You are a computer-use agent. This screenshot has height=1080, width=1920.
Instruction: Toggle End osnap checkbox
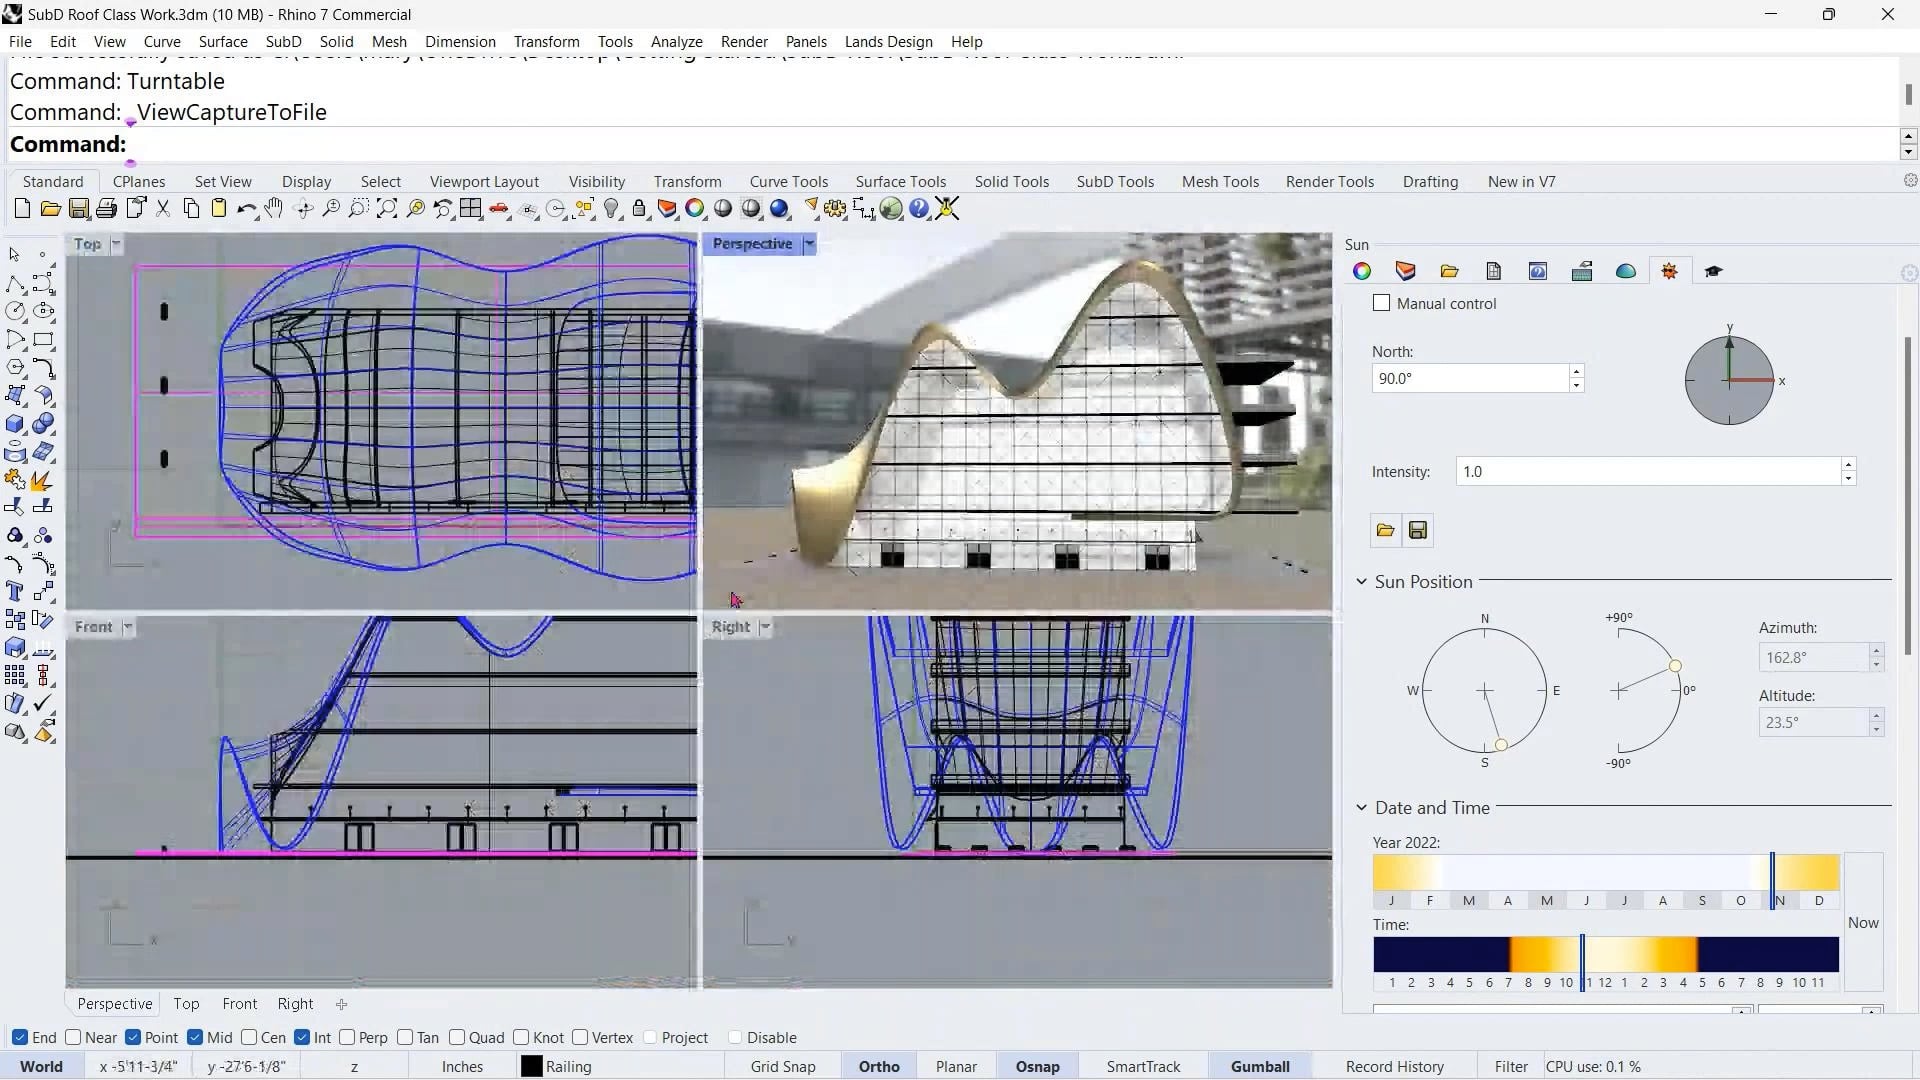pos(20,1038)
